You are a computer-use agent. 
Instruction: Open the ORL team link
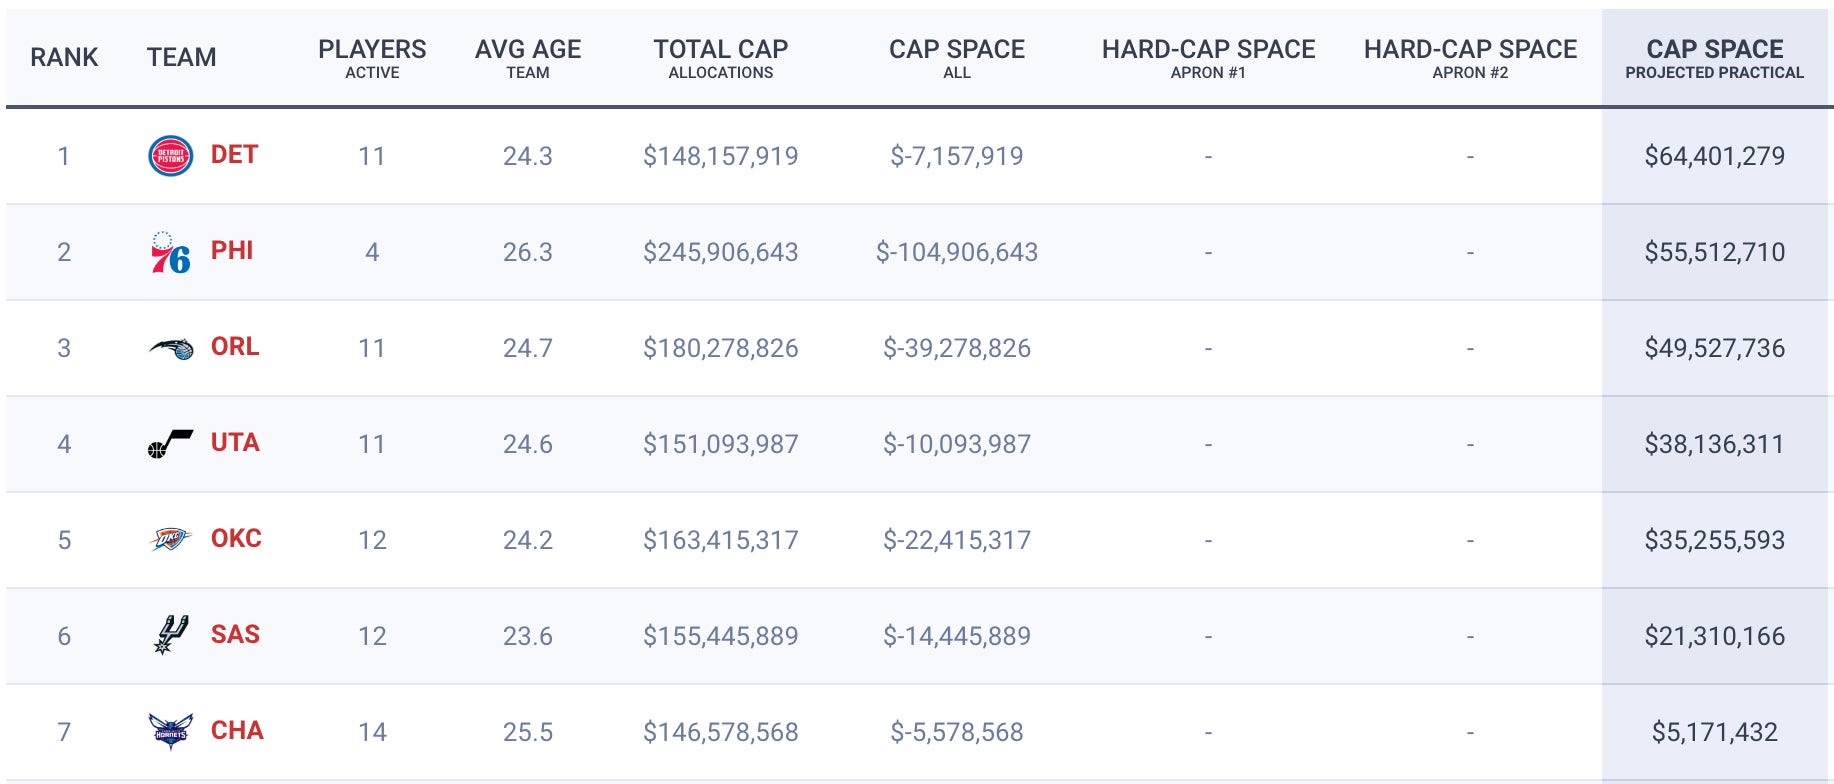pos(235,347)
